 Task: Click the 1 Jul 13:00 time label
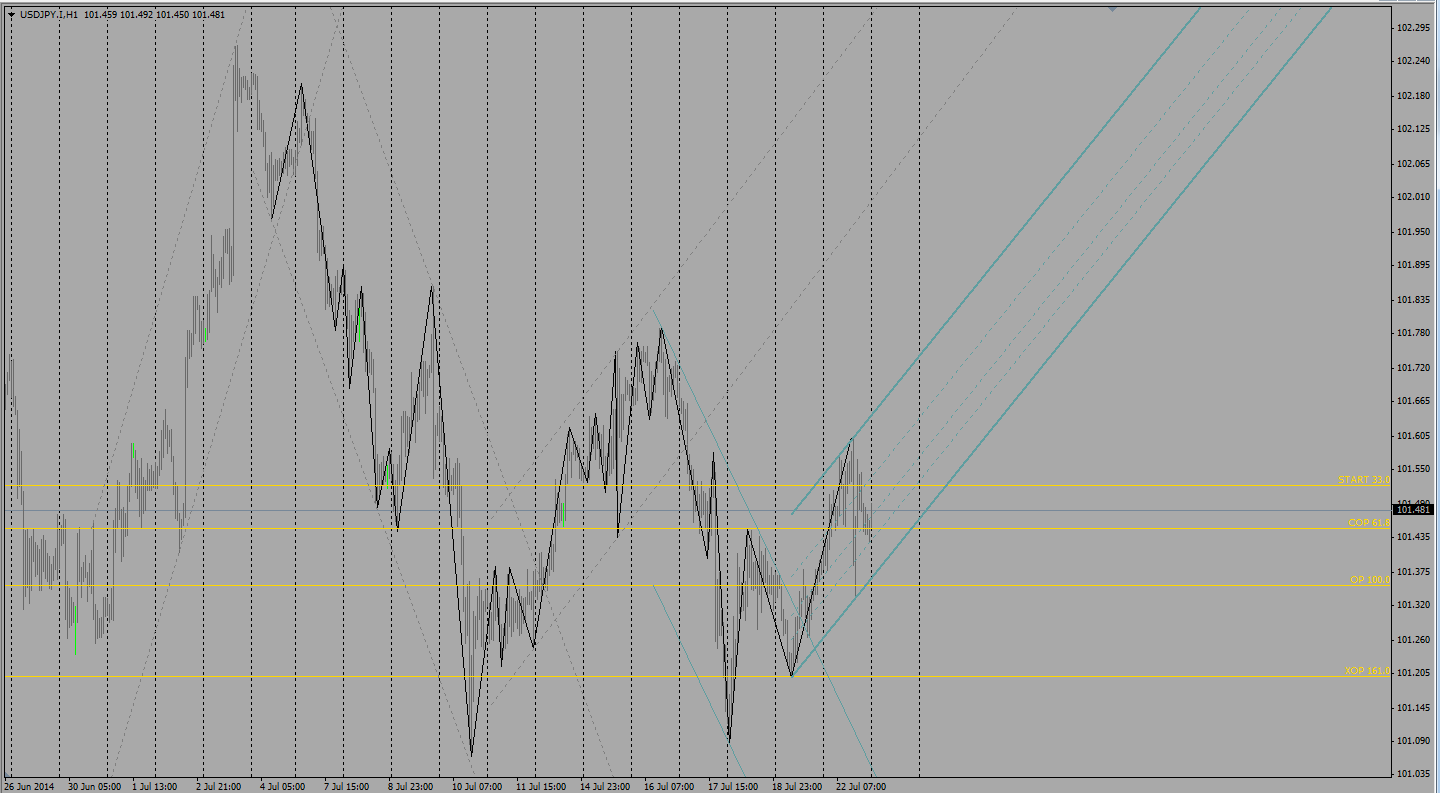[155, 787]
